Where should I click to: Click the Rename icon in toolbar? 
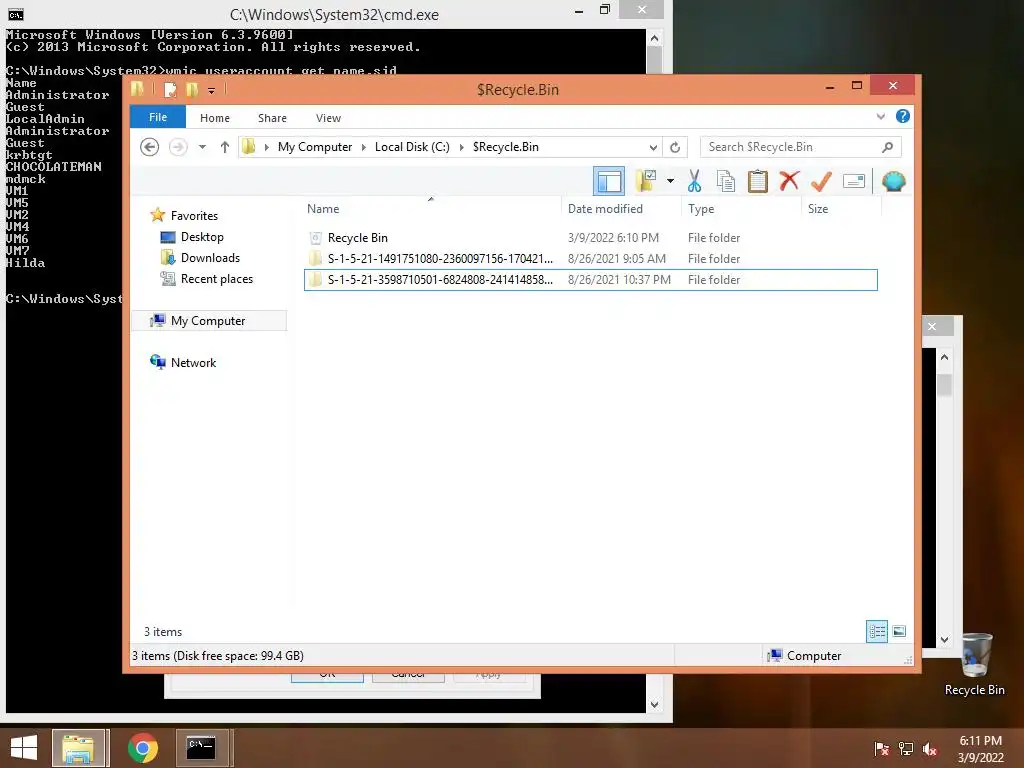854,181
